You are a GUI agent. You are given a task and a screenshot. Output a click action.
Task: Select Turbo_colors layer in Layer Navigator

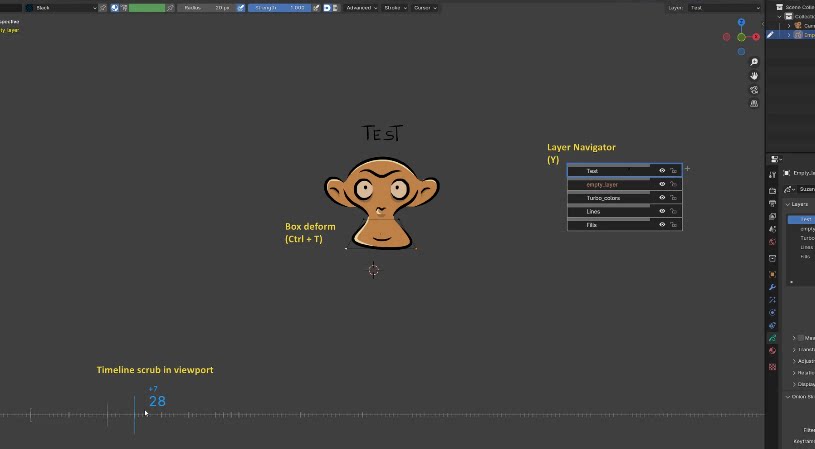click(x=624, y=197)
